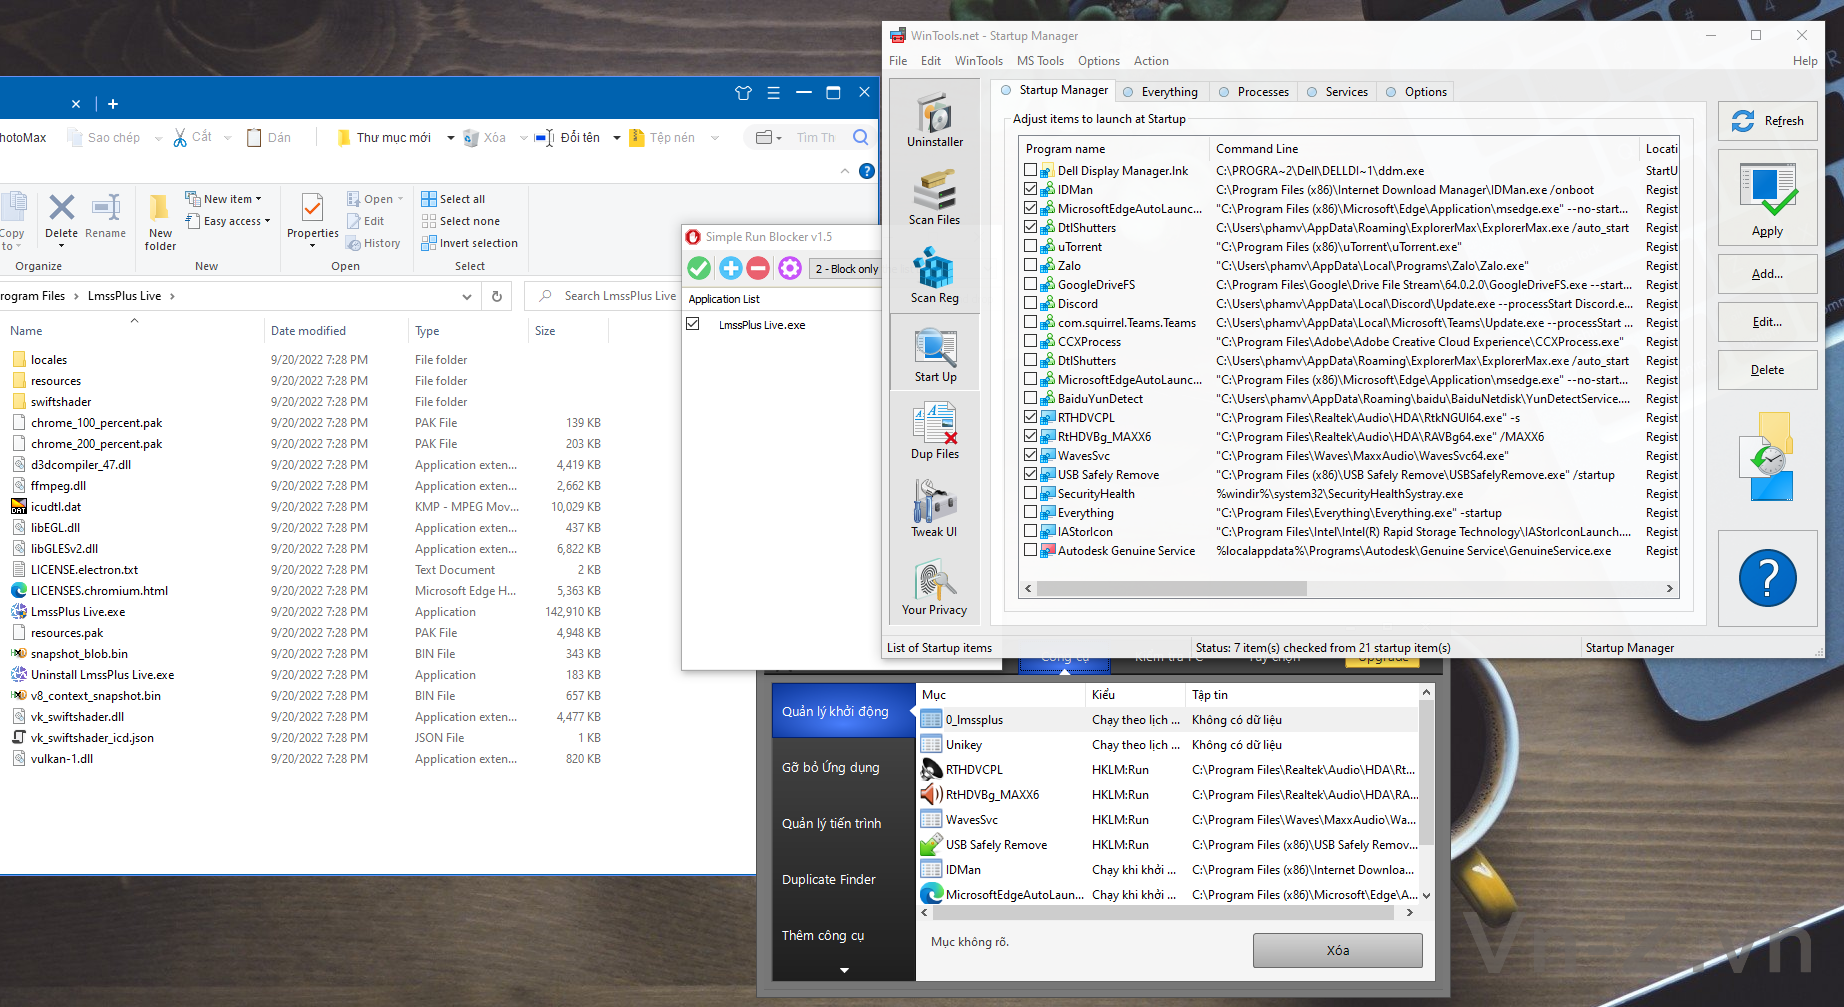Open the MS Tools menu
The width and height of the screenshot is (1844, 1007).
1040,61
